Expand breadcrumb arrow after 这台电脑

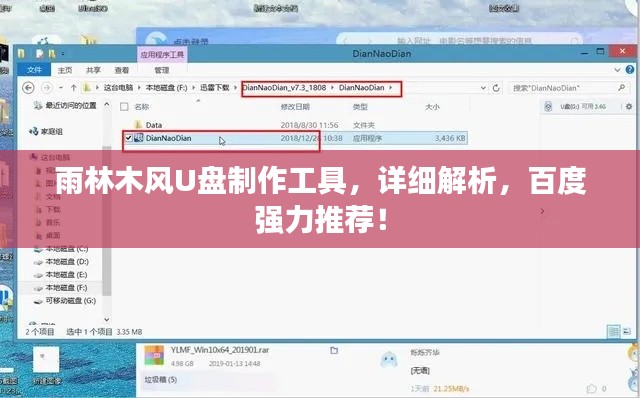pyautogui.click(x=139, y=87)
